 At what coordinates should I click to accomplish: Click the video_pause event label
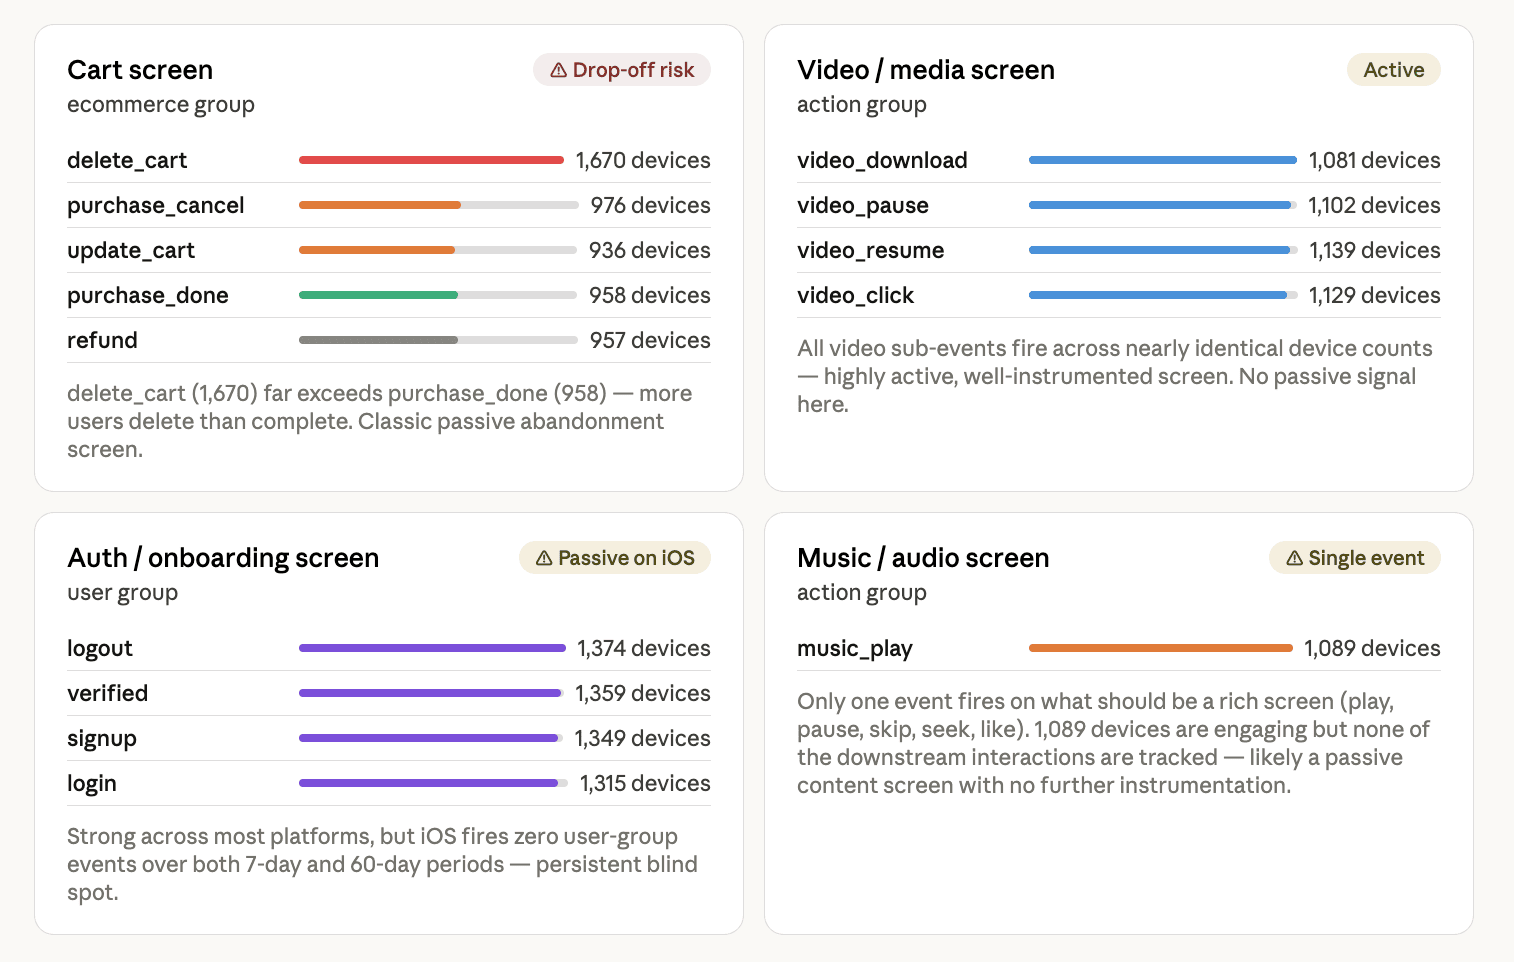tap(863, 205)
